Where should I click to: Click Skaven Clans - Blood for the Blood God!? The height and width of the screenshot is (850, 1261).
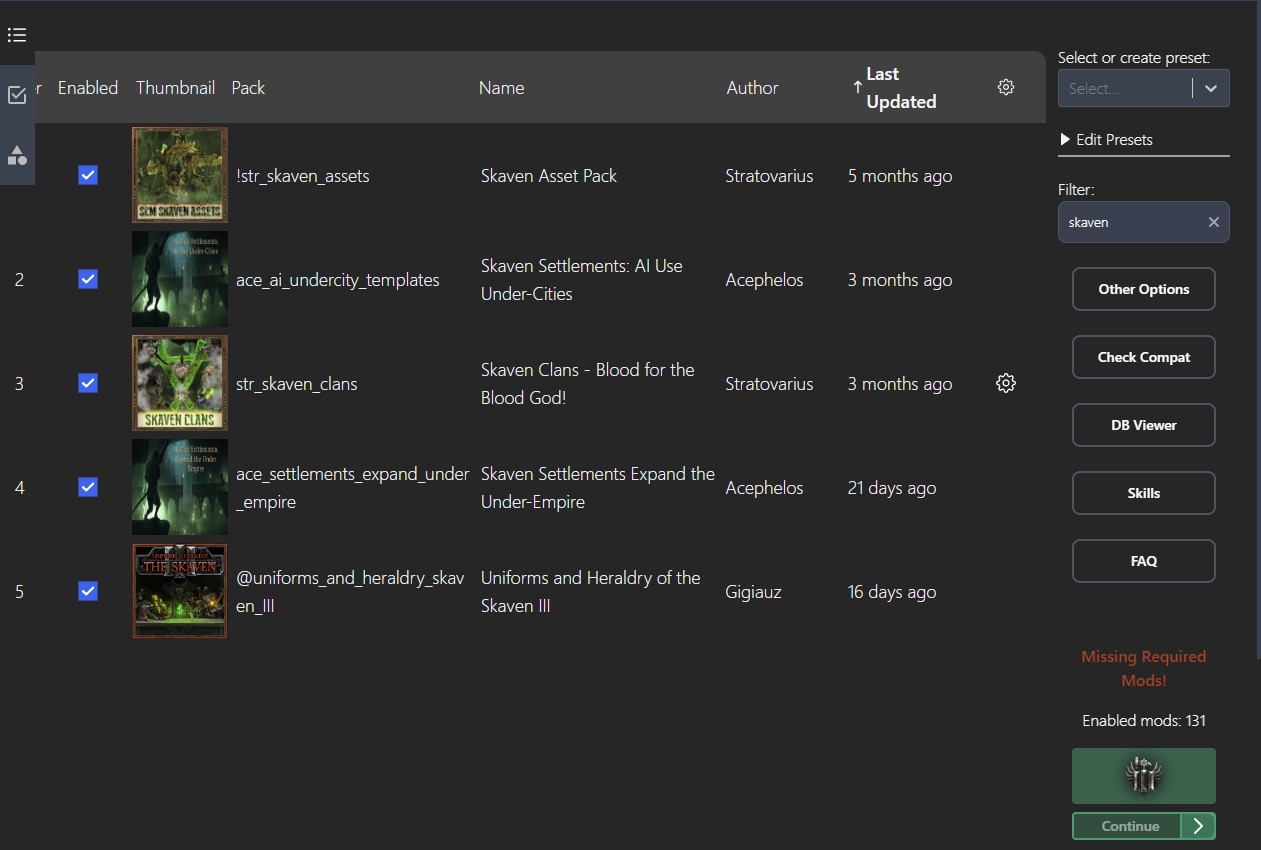pos(588,384)
